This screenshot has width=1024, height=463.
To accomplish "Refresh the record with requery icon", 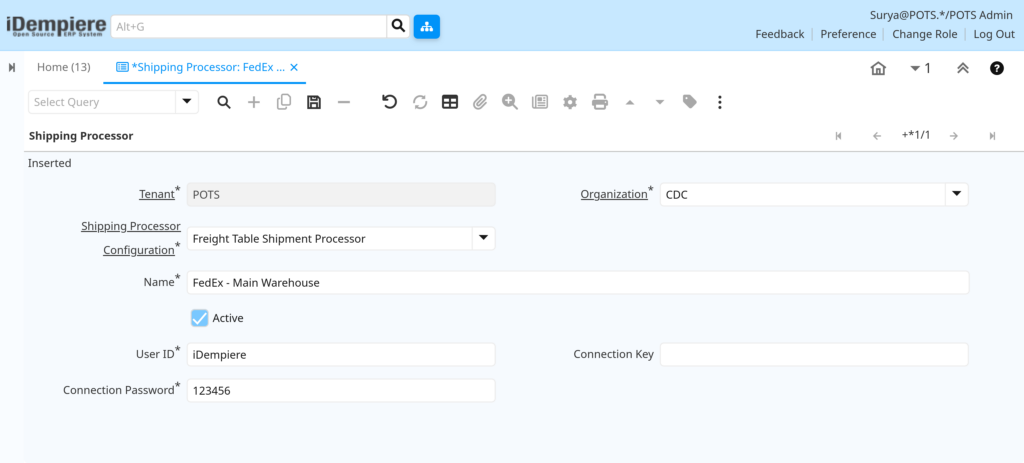I will (420, 102).
